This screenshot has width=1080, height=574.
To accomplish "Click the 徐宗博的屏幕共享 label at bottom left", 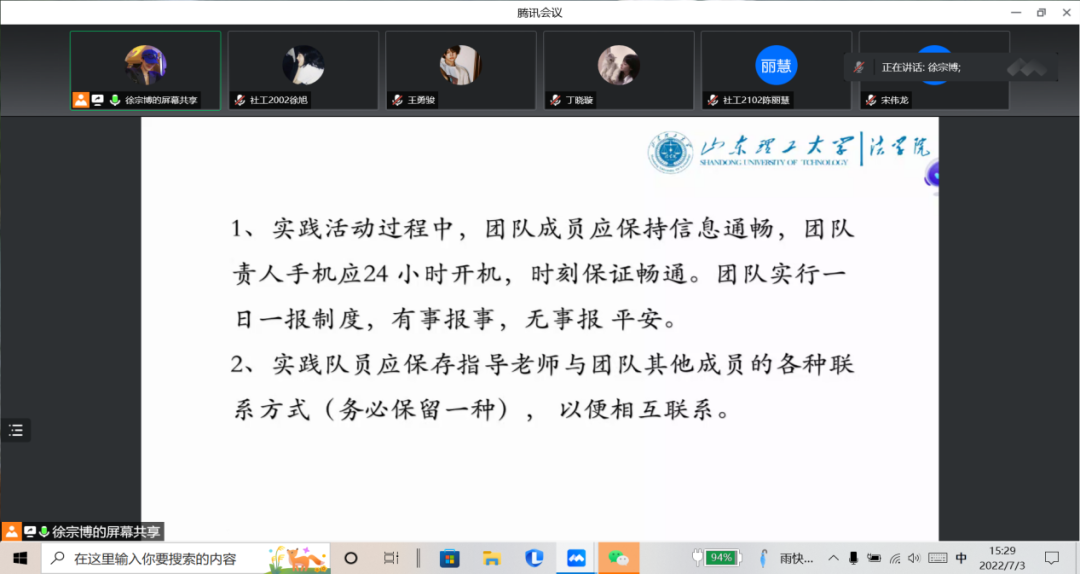I will (106, 532).
